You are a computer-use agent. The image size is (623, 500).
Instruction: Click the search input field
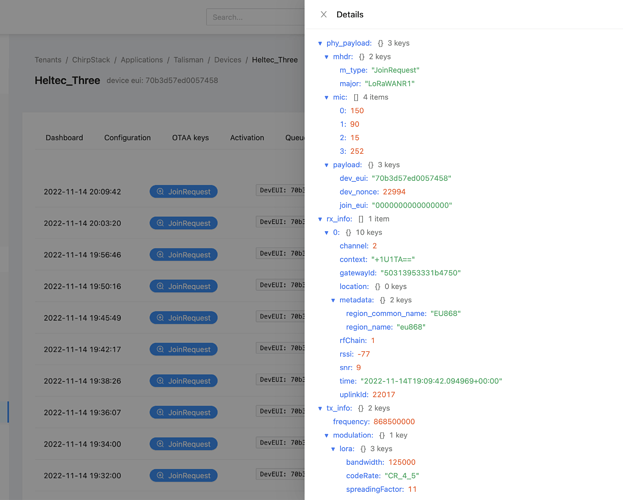coord(255,17)
